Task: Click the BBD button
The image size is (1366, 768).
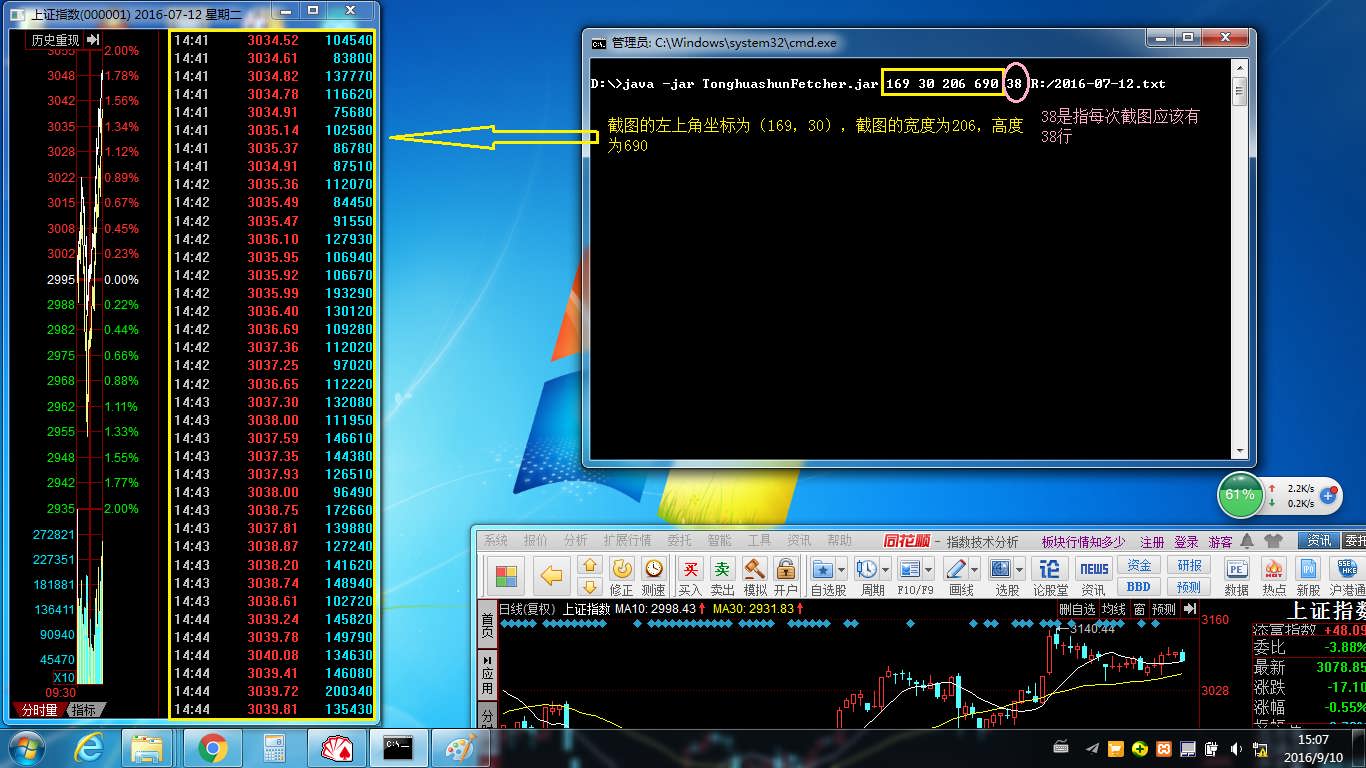Action: coord(1138,587)
